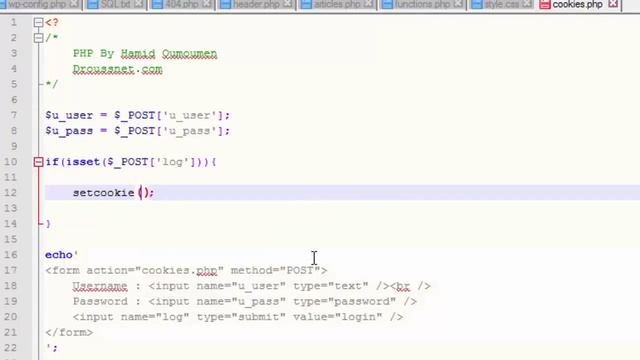Click the '*/' comment end on line 5
The width and height of the screenshot is (640, 360).
point(52,84)
